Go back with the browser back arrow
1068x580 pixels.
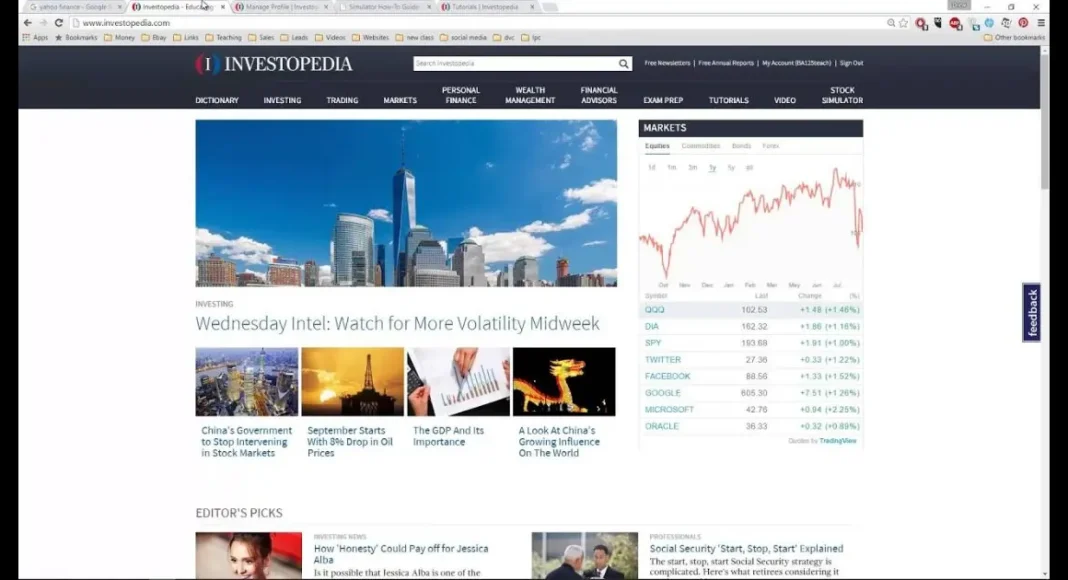[27, 22]
